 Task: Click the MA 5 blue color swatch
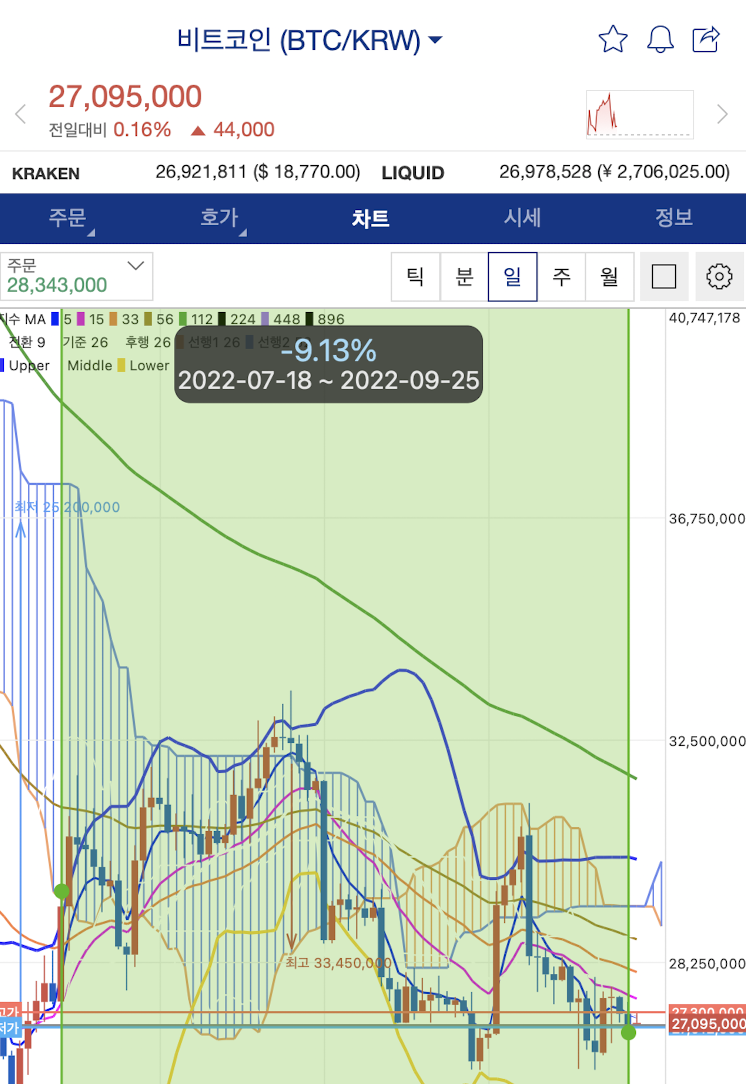coord(55,319)
